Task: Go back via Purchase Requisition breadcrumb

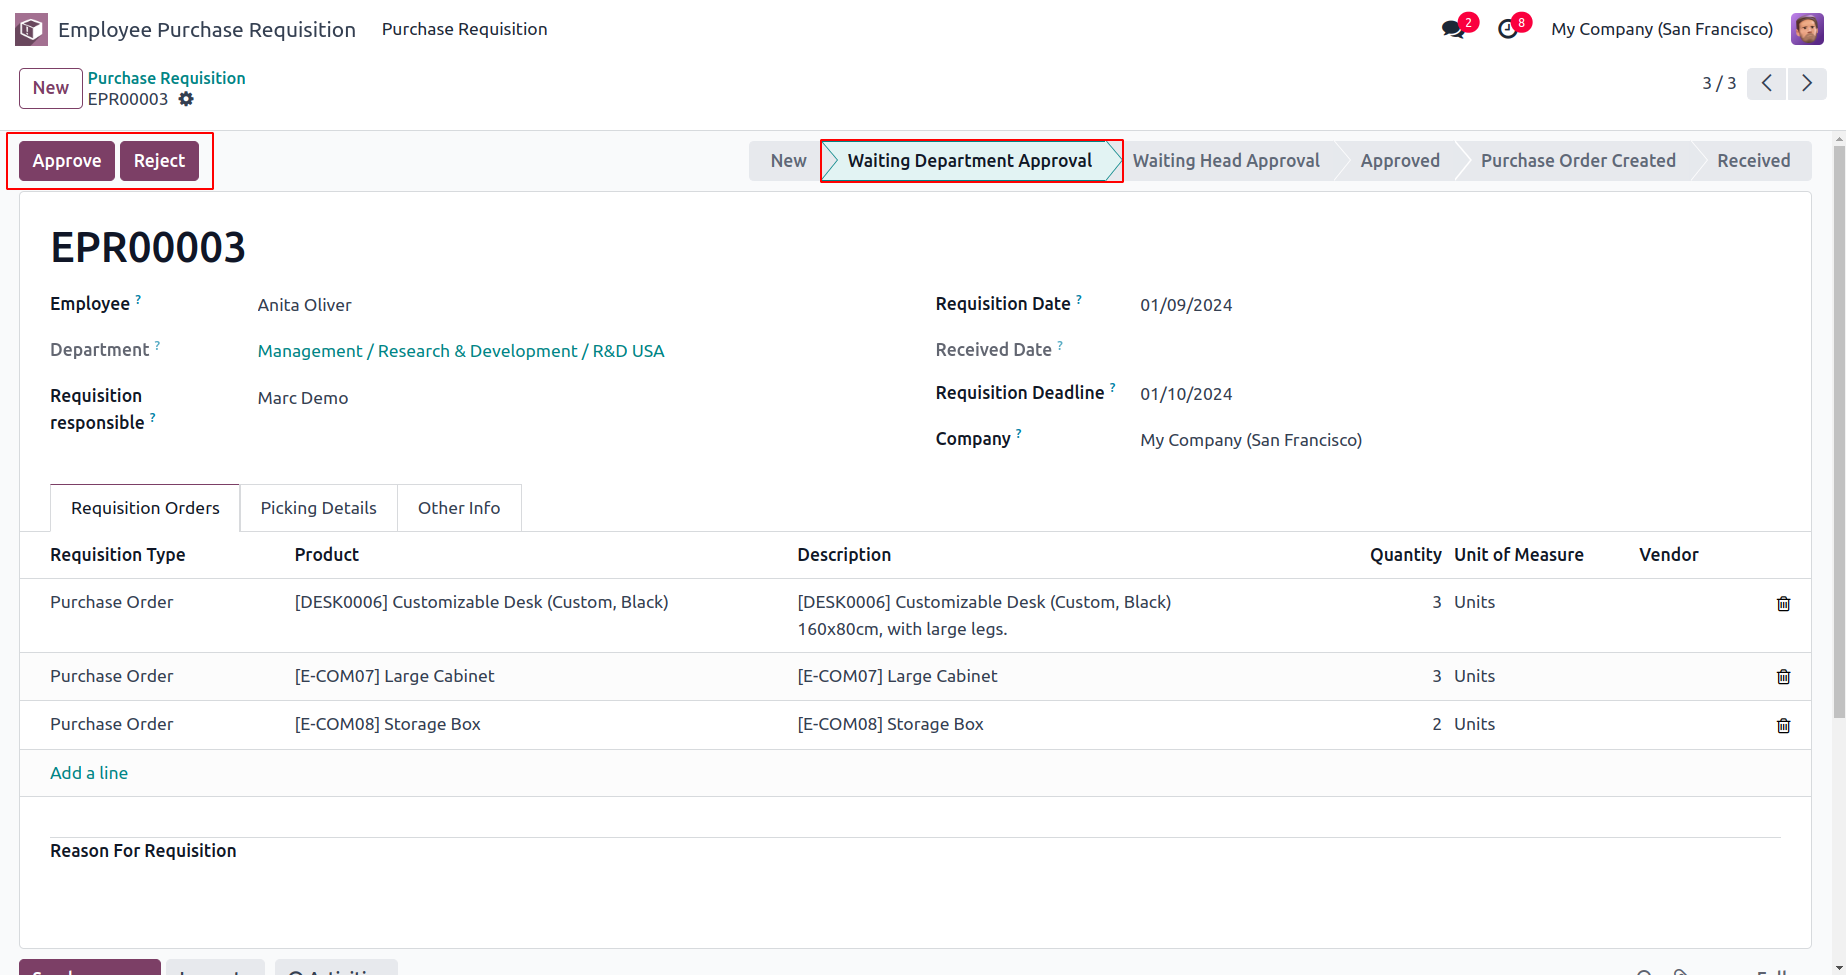Action: click(x=166, y=78)
